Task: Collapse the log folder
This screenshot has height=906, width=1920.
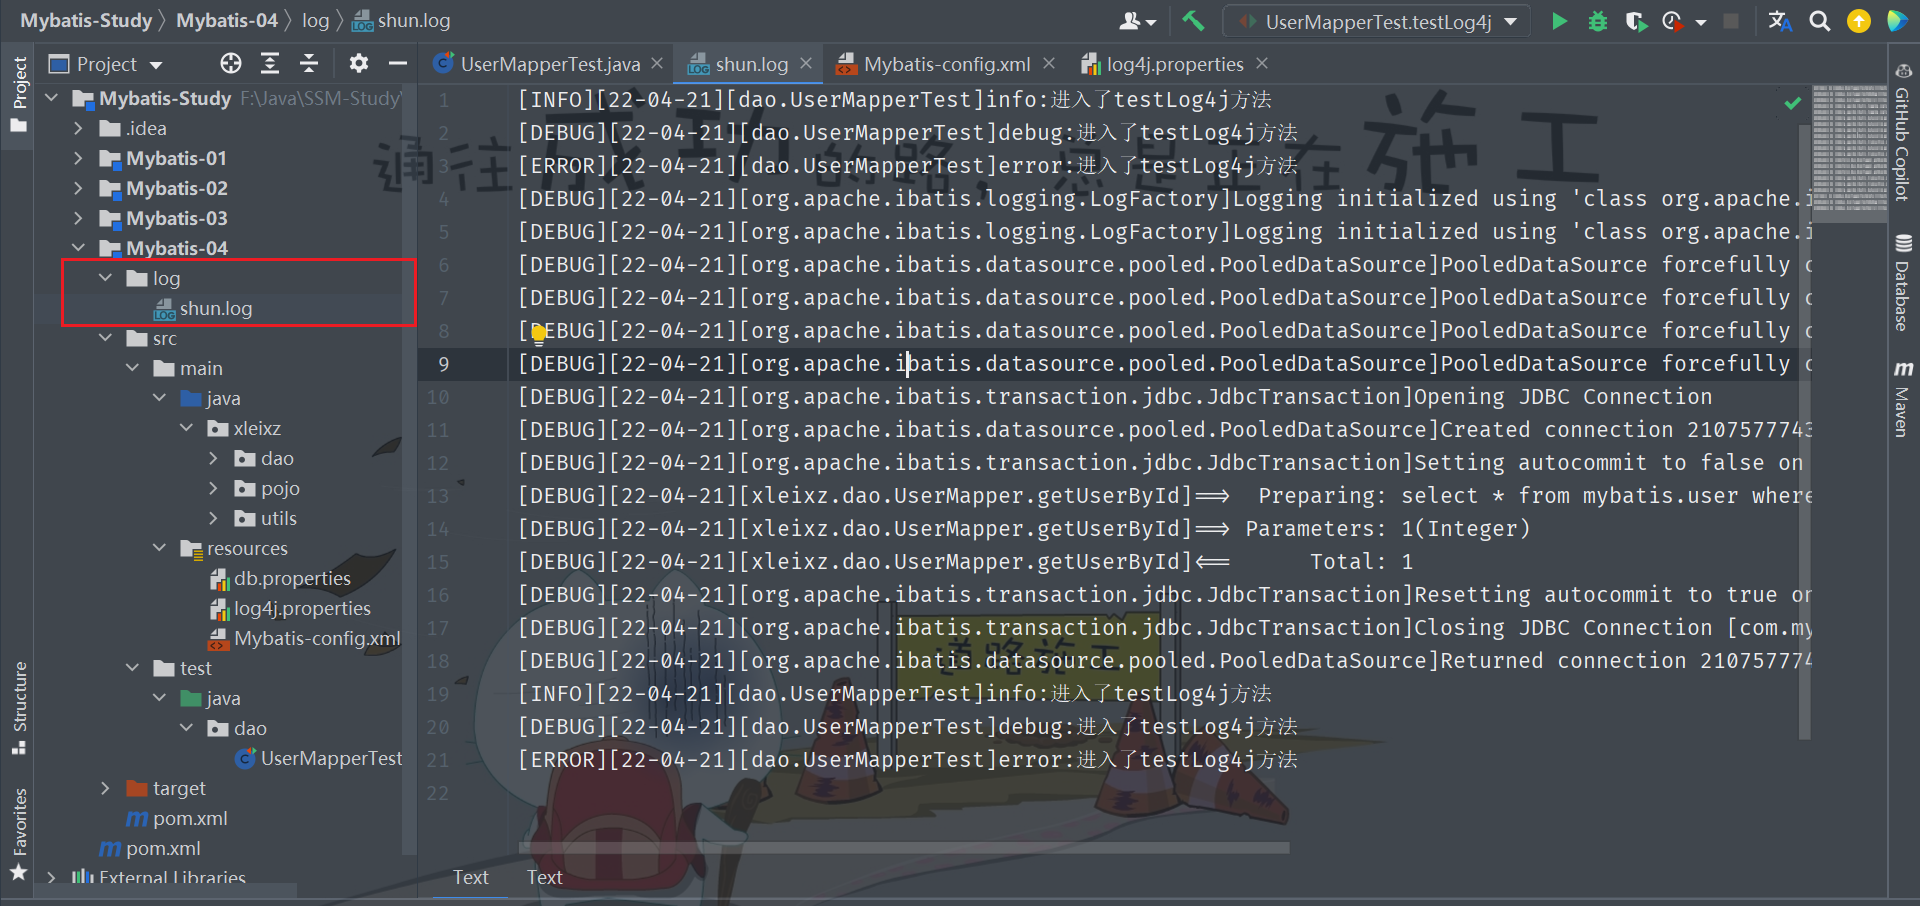Action: click(x=106, y=278)
